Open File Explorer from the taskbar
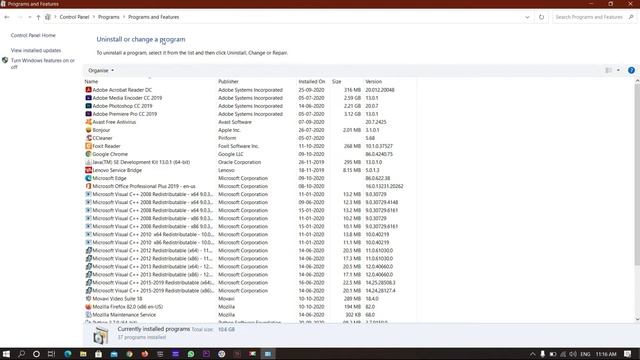640x360 pixels. tap(83, 354)
